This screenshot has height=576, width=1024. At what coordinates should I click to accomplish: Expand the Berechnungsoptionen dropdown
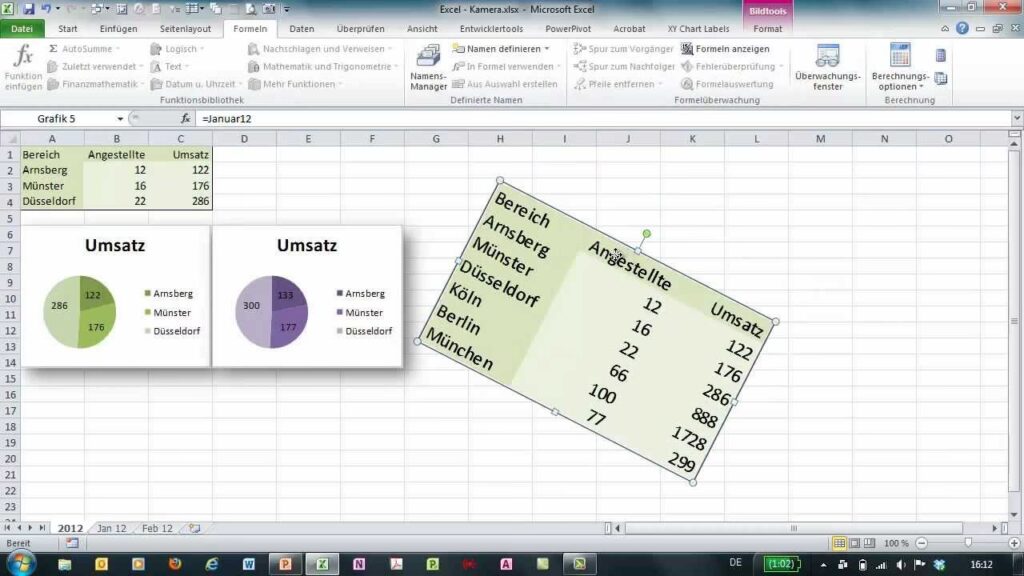coord(899,81)
